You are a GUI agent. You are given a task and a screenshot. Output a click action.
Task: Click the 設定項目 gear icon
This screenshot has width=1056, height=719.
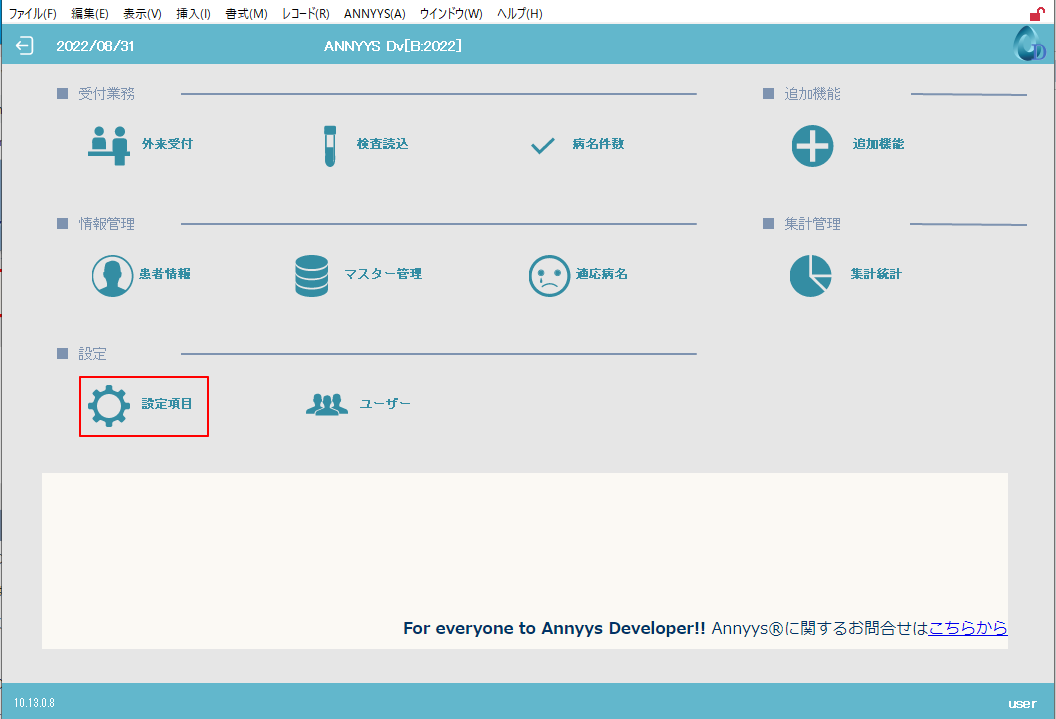109,405
